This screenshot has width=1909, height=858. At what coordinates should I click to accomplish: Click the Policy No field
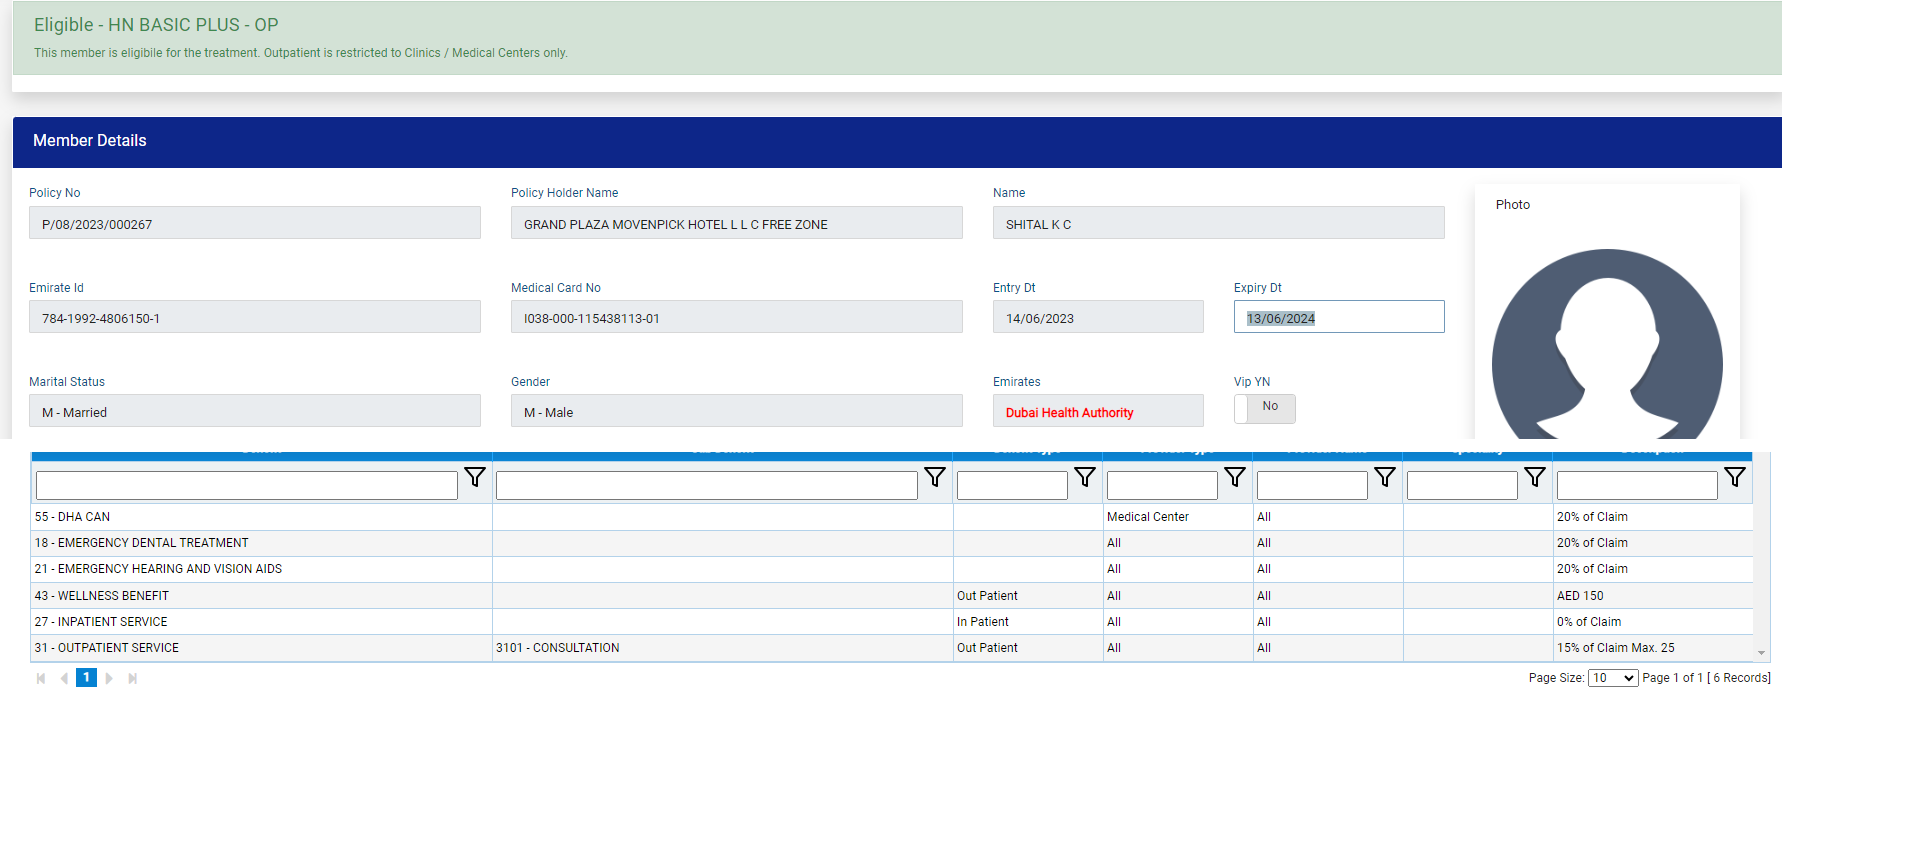click(x=254, y=223)
